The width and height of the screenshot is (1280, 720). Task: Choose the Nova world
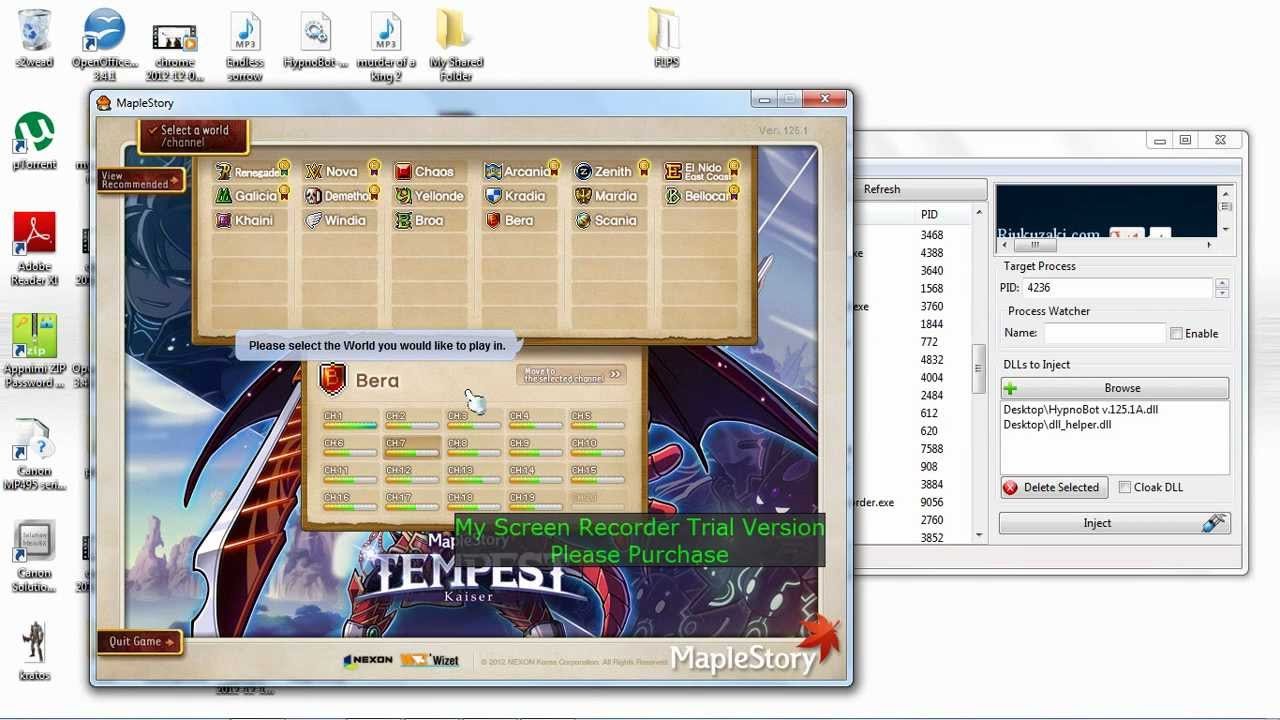[342, 171]
